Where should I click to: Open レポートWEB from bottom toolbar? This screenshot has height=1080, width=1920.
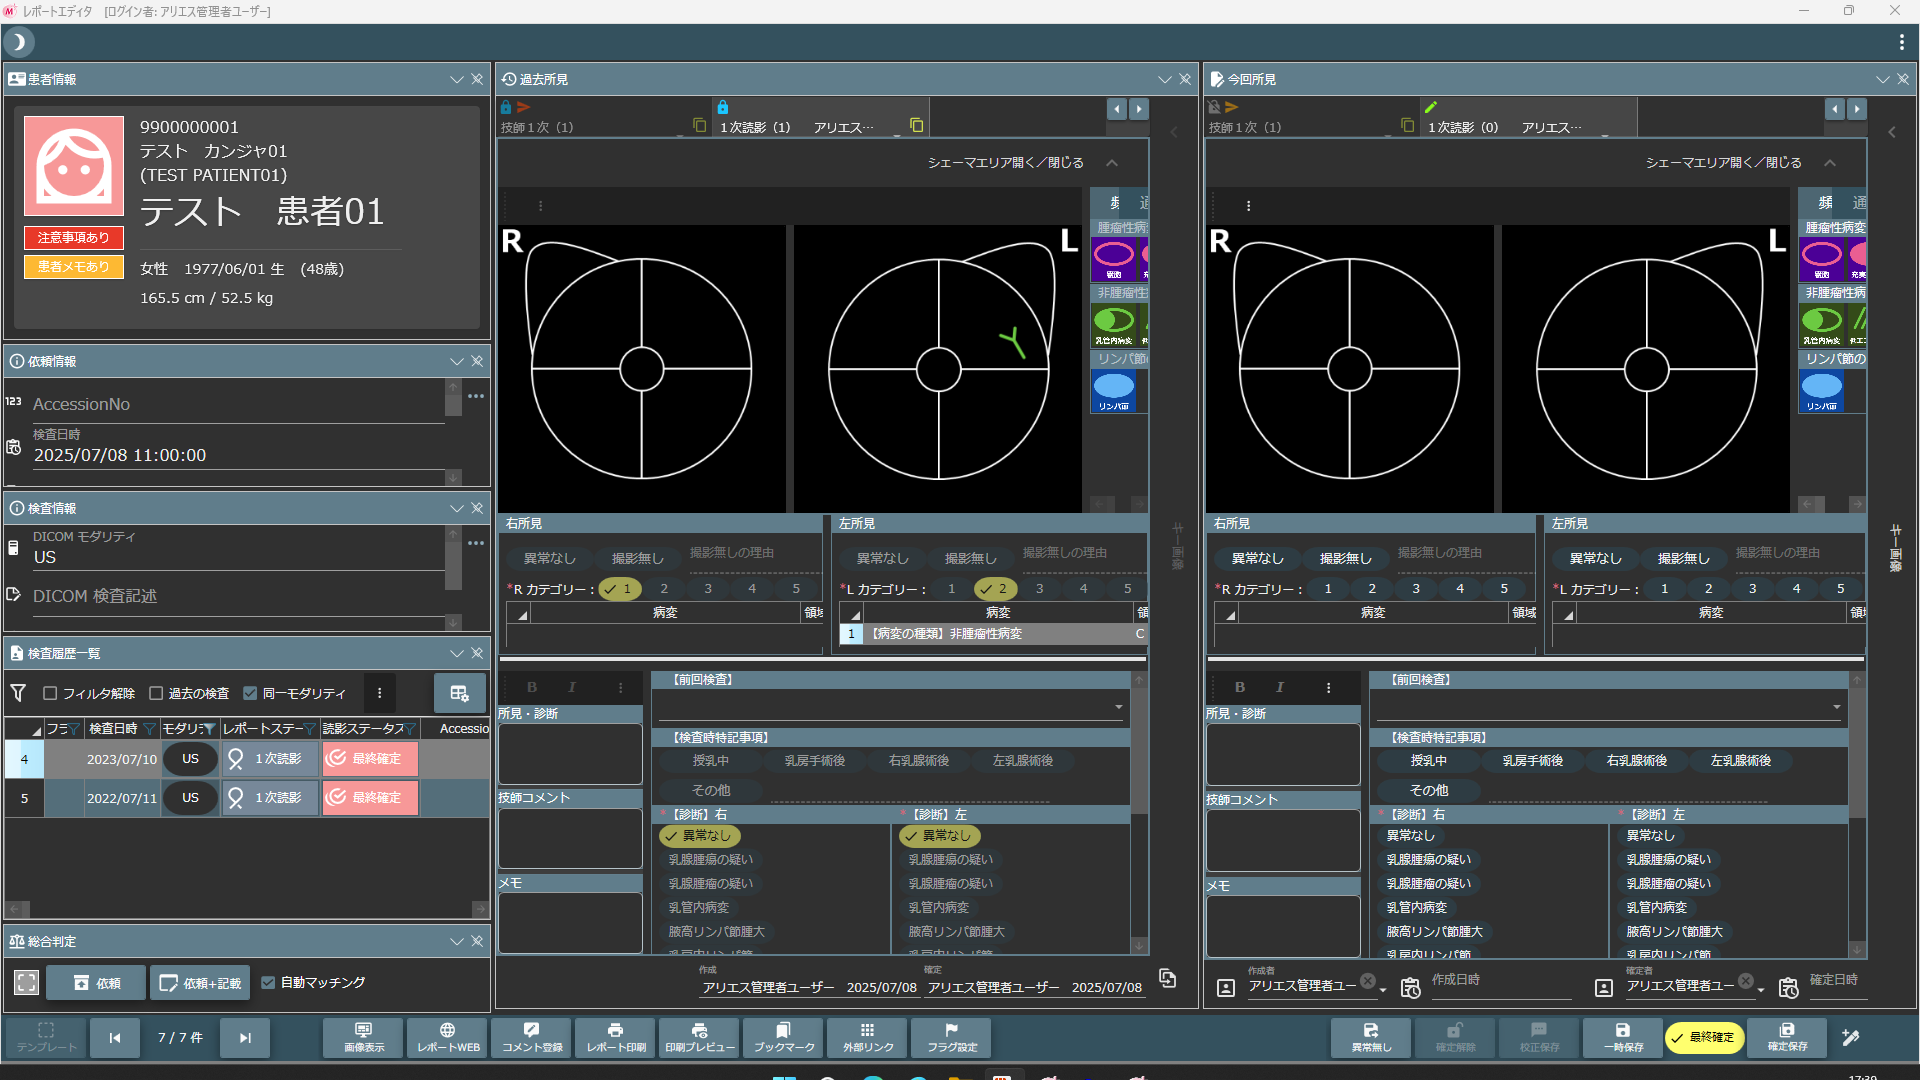448,1038
